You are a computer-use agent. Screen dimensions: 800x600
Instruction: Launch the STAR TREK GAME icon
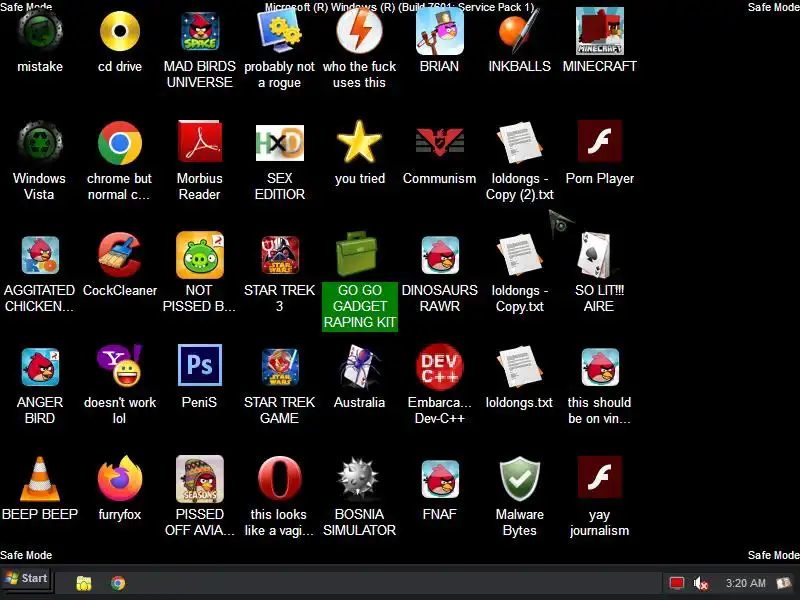pos(280,367)
